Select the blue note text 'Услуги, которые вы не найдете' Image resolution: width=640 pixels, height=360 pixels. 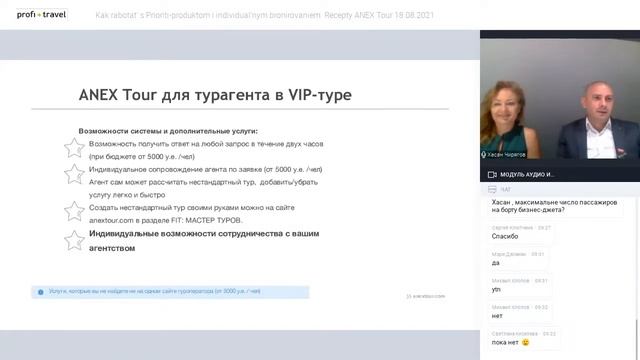[x=154, y=291]
